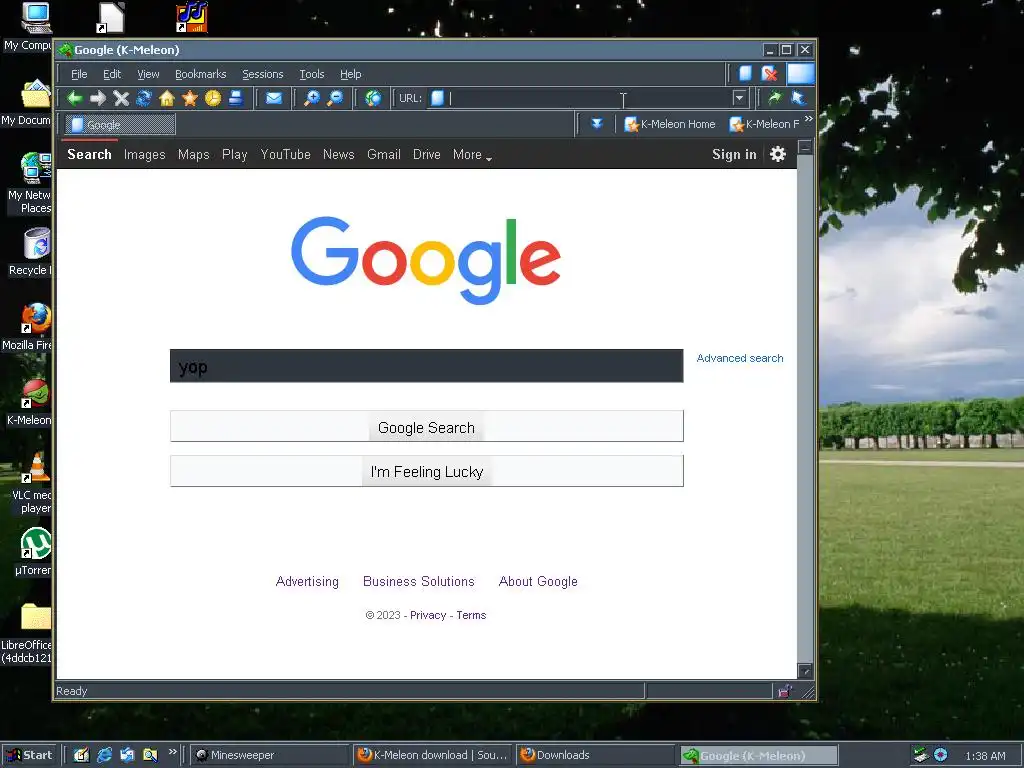Open the Advanced search link
The image size is (1024, 768).
(739, 358)
